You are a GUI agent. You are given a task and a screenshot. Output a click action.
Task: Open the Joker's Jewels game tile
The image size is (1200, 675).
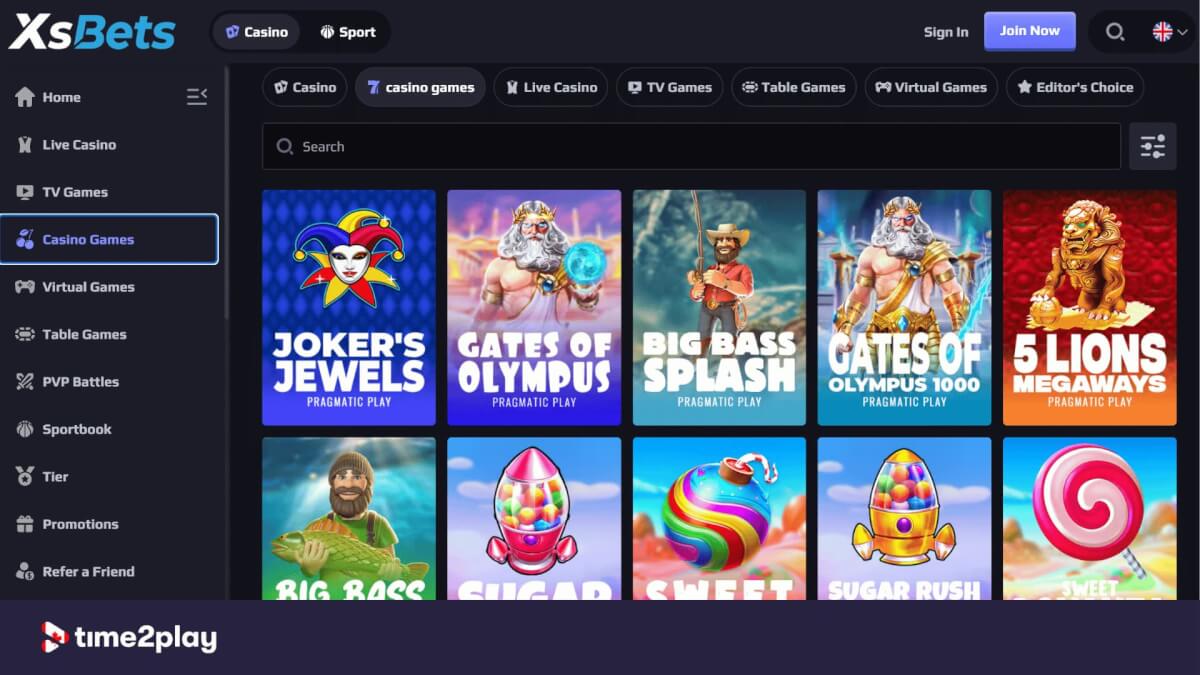tap(349, 308)
